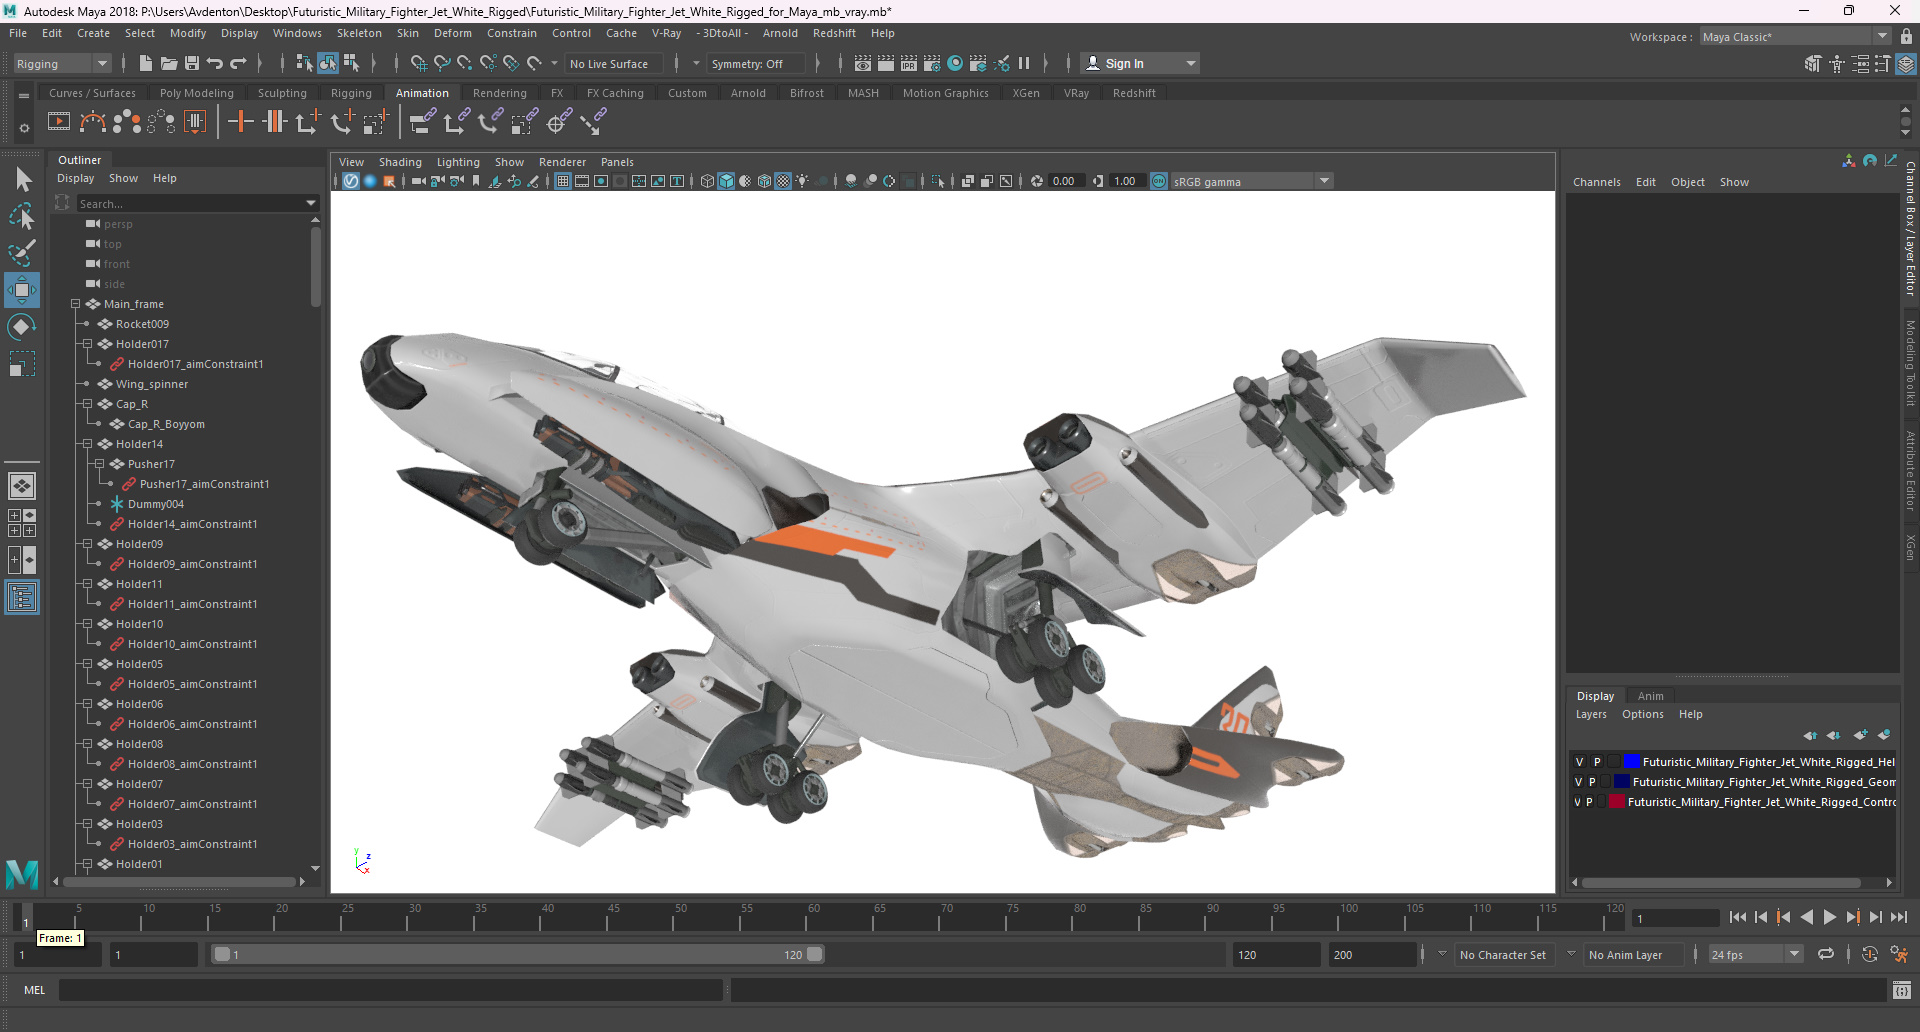Open the Constrain menu
The image size is (1920, 1032).
(512, 33)
